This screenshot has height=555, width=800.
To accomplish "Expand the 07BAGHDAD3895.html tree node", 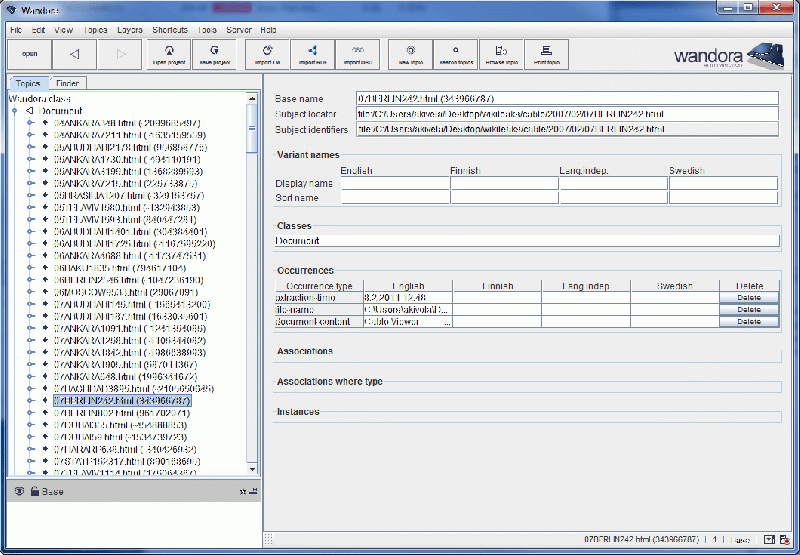I will (x=31, y=388).
